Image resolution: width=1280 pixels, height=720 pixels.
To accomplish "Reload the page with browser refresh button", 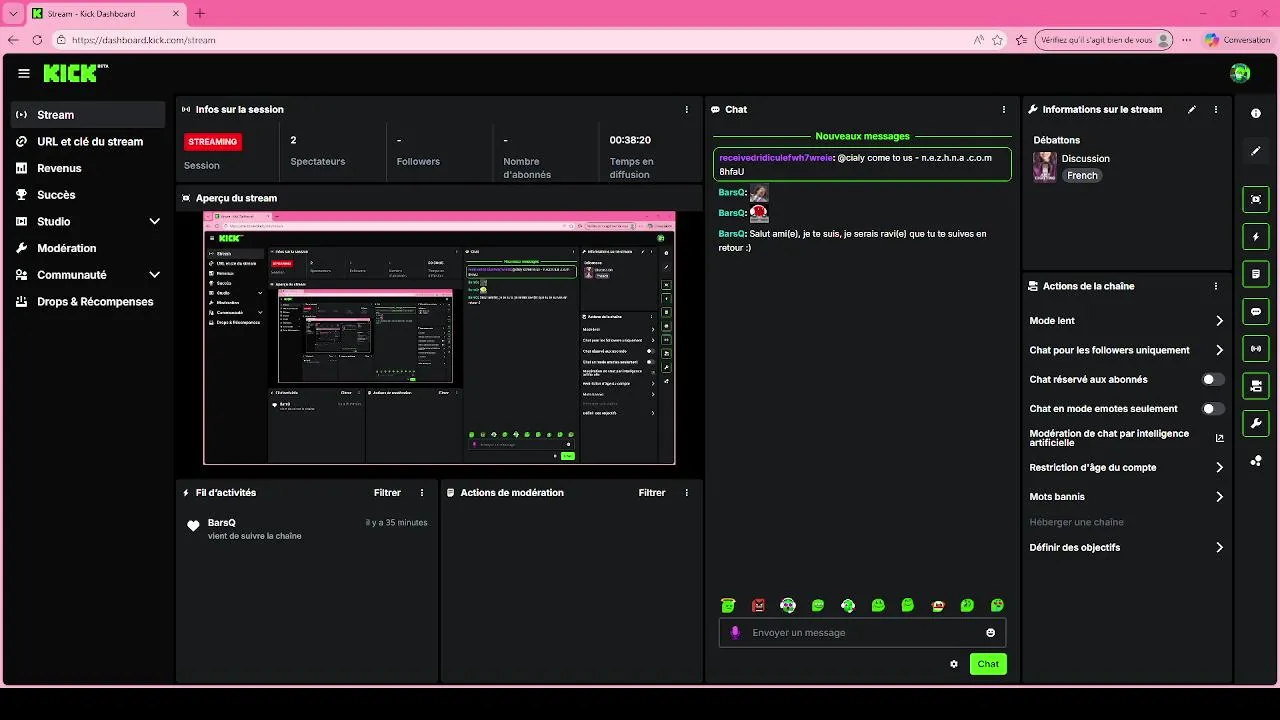I will [x=37, y=40].
